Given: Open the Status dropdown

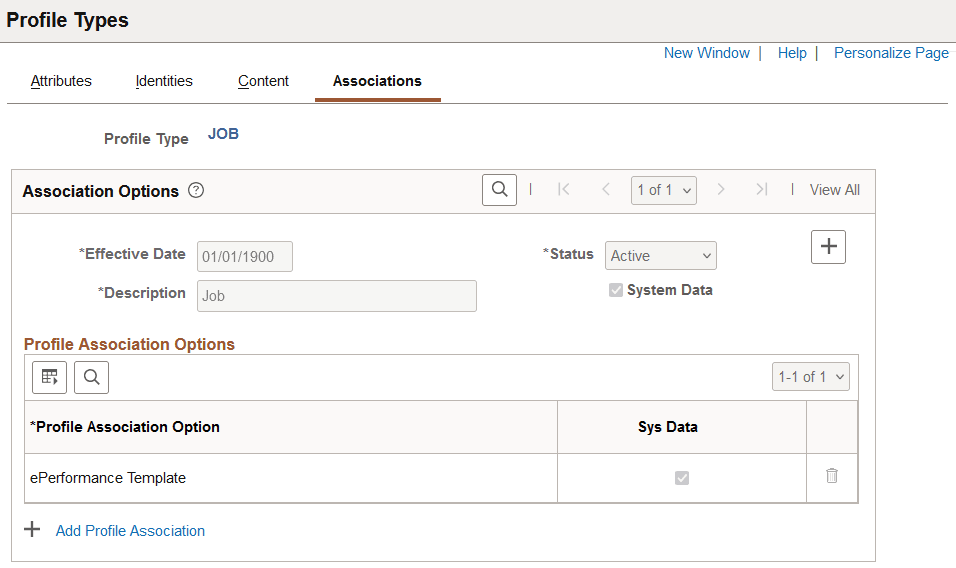Looking at the screenshot, I should [x=660, y=255].
